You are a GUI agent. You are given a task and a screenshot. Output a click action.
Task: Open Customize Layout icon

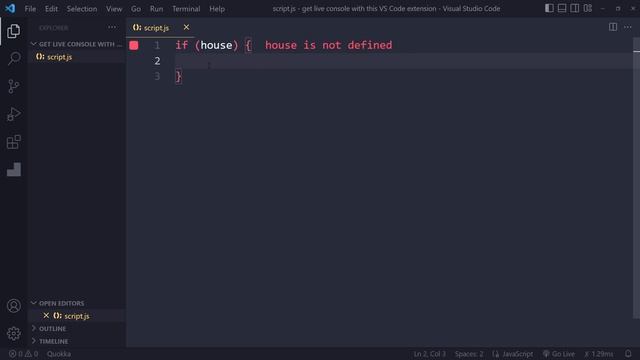588,8
